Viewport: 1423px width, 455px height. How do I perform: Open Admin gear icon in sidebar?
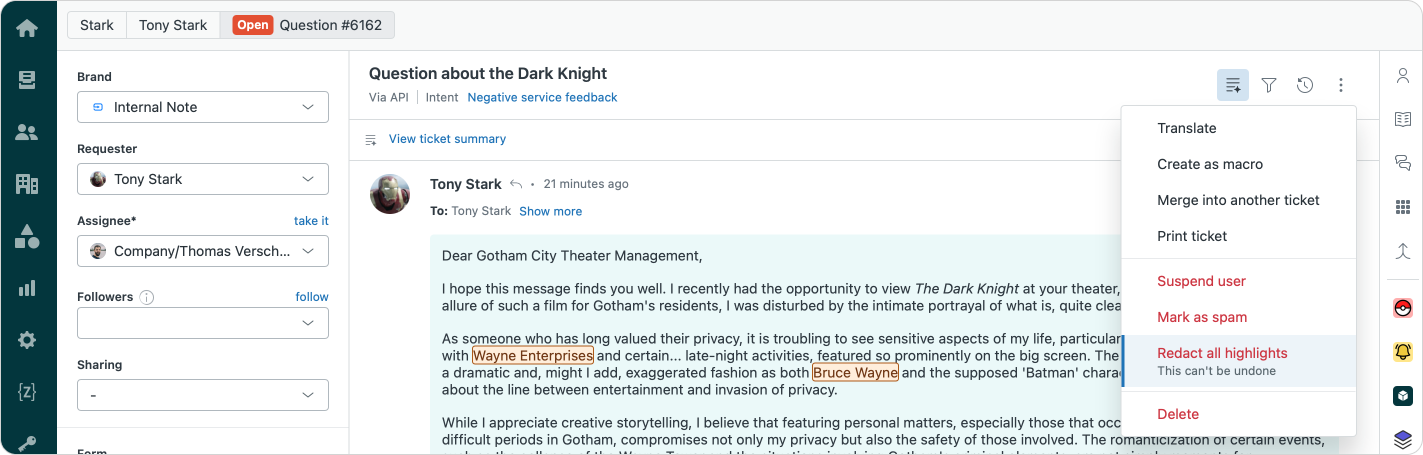27,340
